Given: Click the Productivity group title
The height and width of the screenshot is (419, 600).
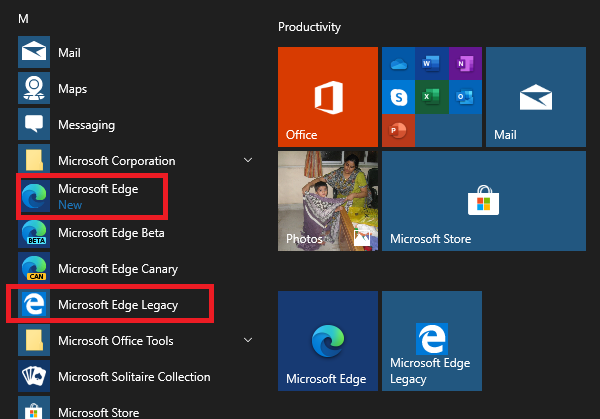Looking at the screenshot, I should (x=309, y=27).
